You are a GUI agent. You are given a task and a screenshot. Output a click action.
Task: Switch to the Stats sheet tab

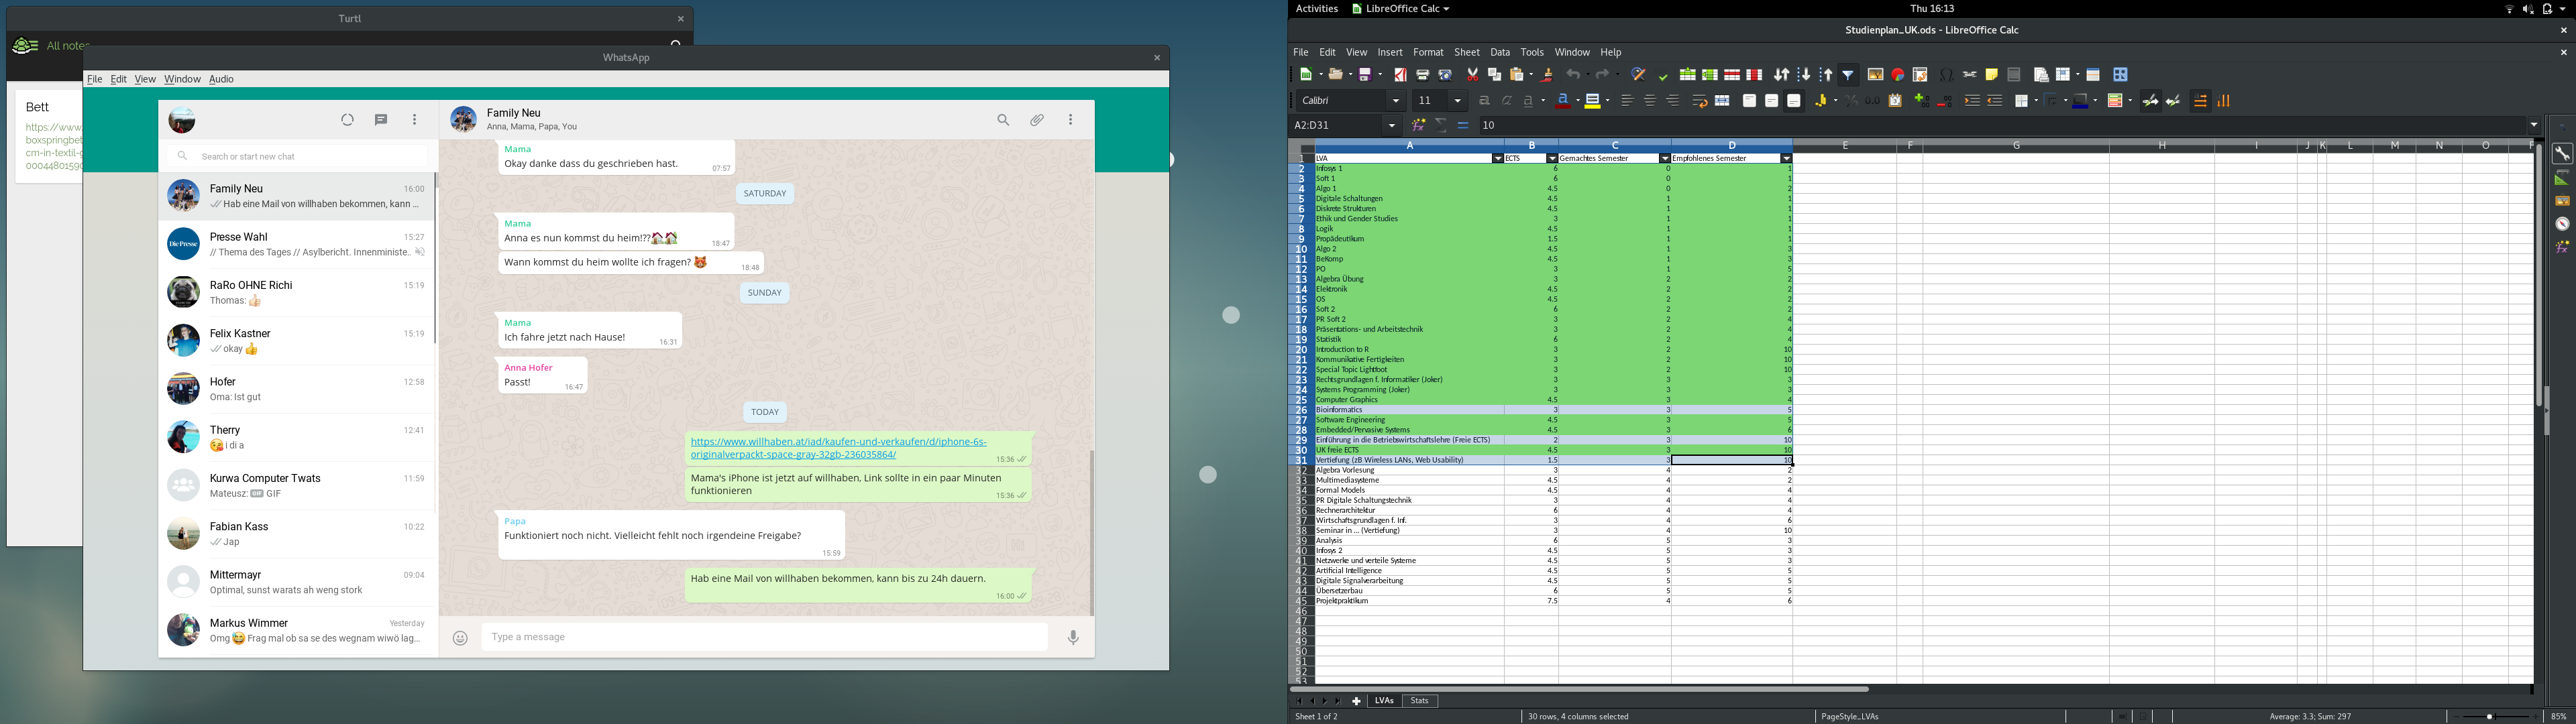click(x=1419, y=701)
